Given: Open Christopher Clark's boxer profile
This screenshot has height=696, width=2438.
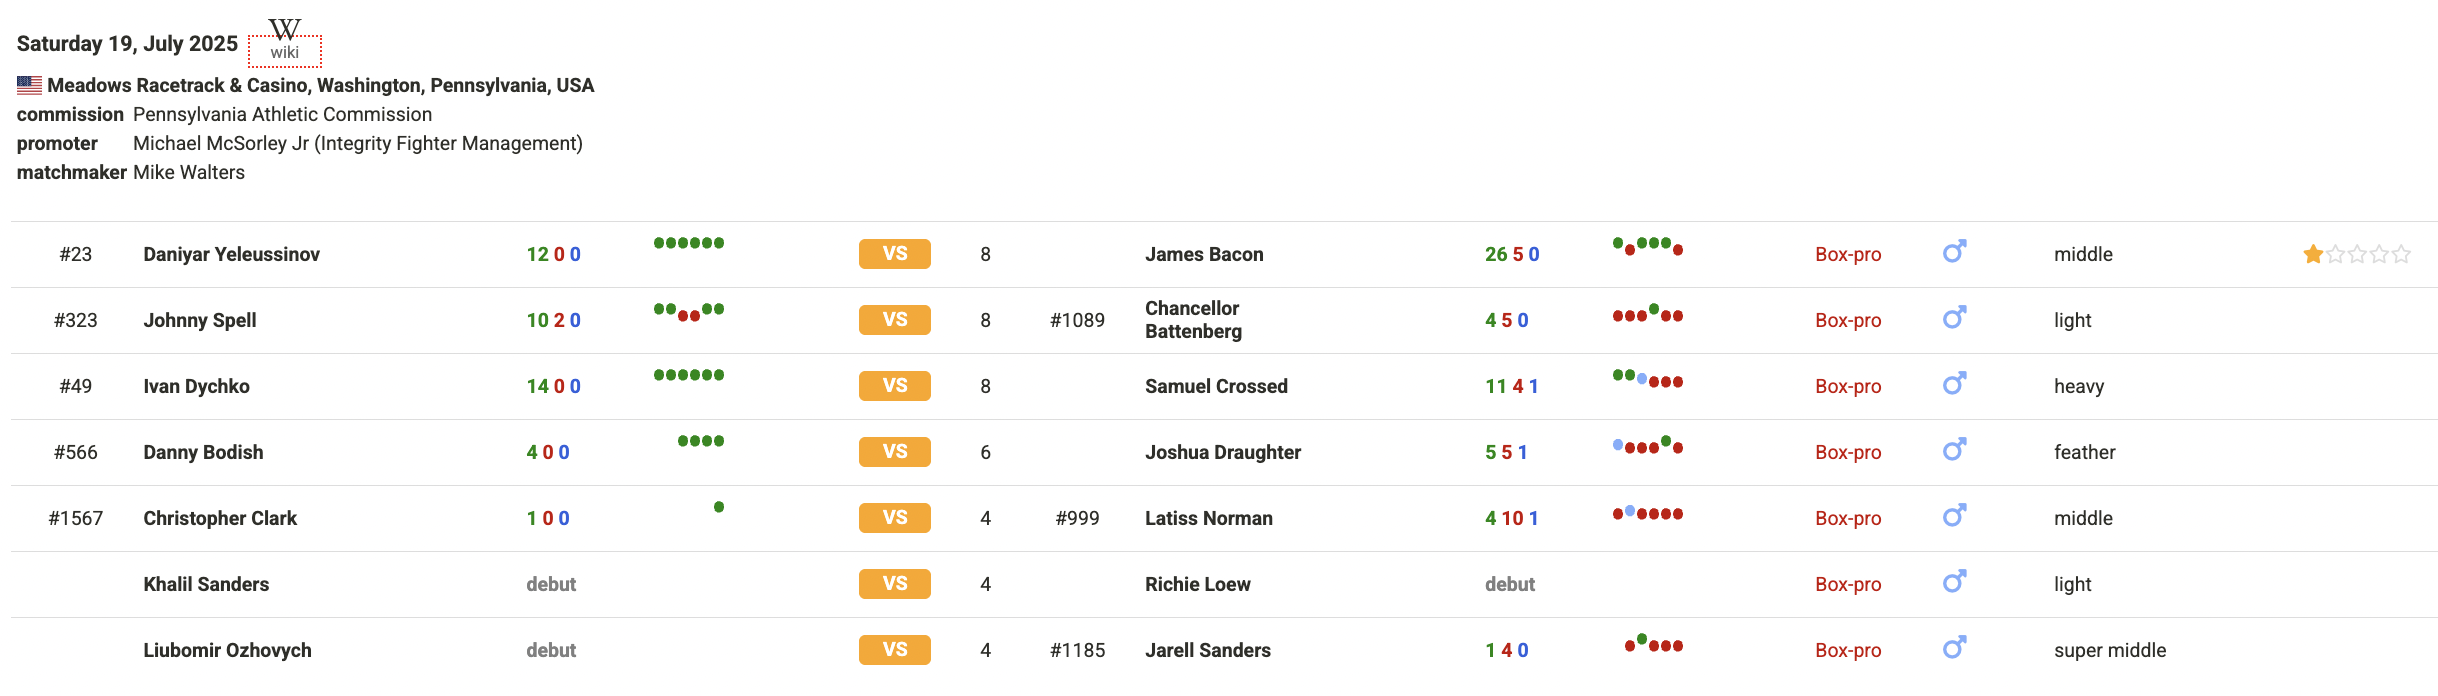Looking at the screenshot, I should [x=220, y=518].
